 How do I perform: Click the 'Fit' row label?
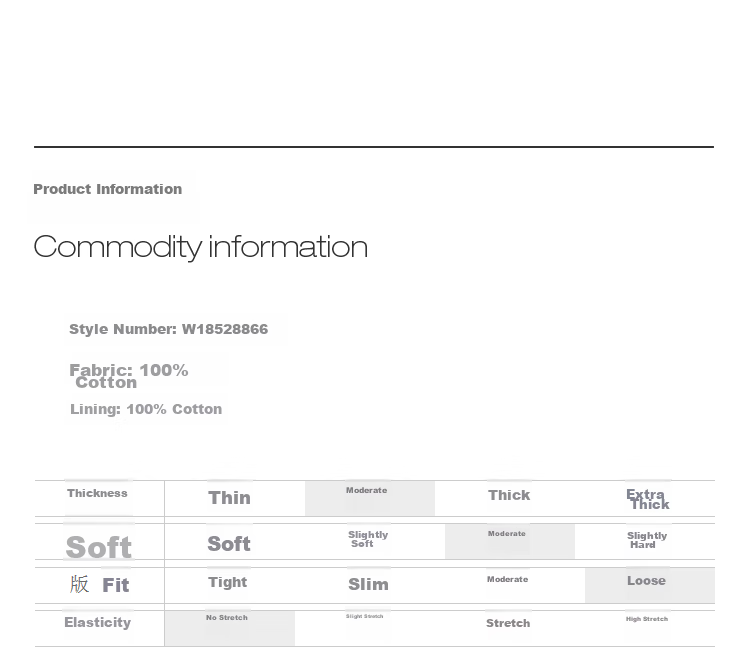point(115,585)
